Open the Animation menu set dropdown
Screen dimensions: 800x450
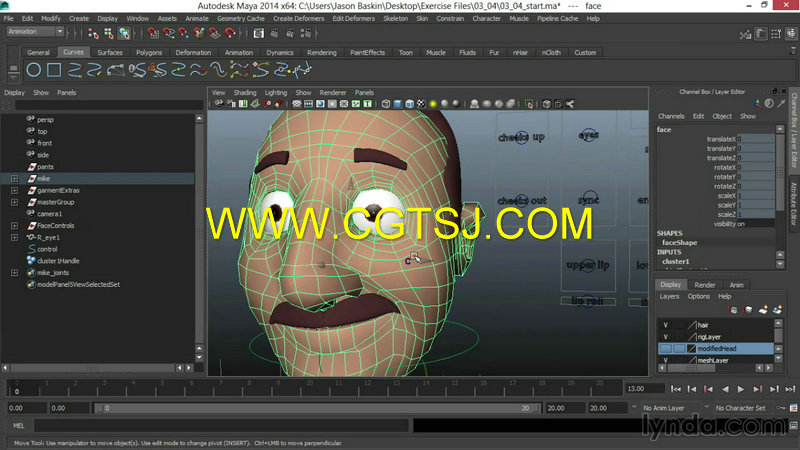click(35, 32)
